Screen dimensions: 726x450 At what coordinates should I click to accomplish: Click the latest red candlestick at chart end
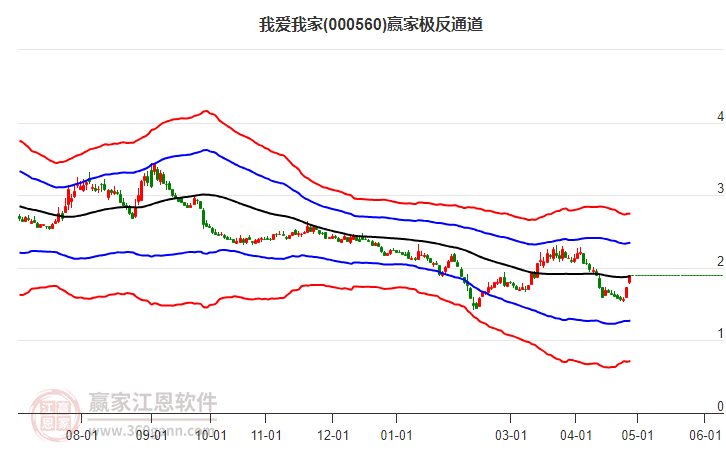pos(630,279)
